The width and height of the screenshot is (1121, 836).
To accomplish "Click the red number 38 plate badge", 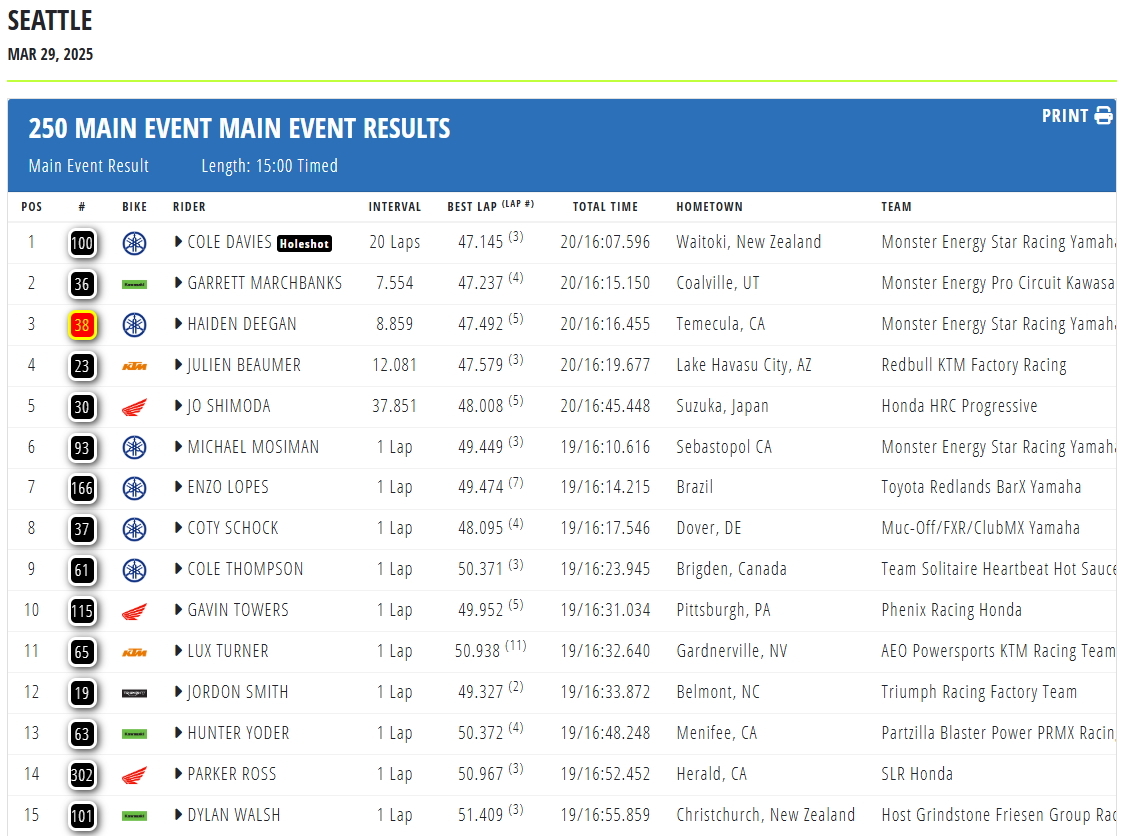I will pos(82,325).
